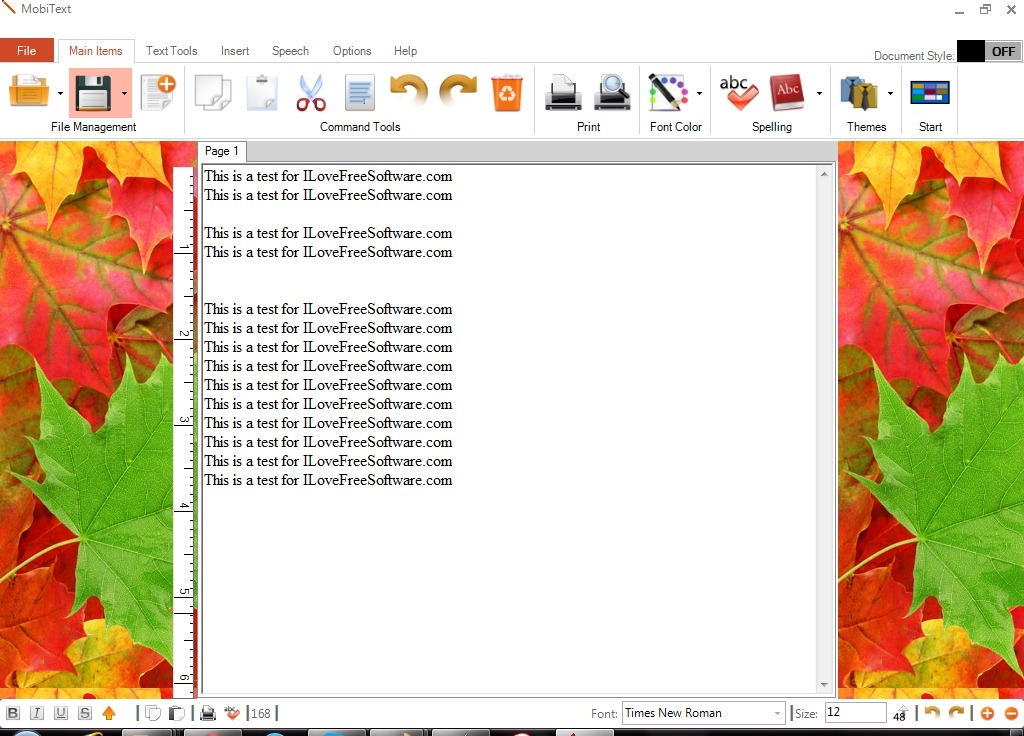This screenshot has width=1024, height=736.
Task: Click the scrollbar down arrow in document
Action: coord(824,684)
